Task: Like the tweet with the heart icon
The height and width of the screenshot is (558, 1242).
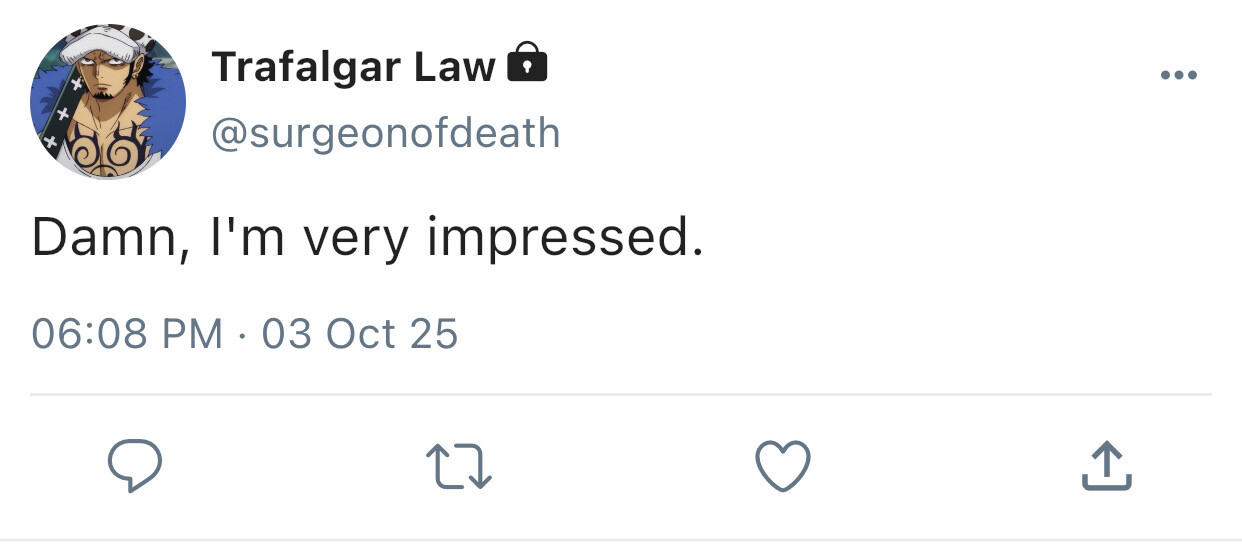Action: (782, 467)
